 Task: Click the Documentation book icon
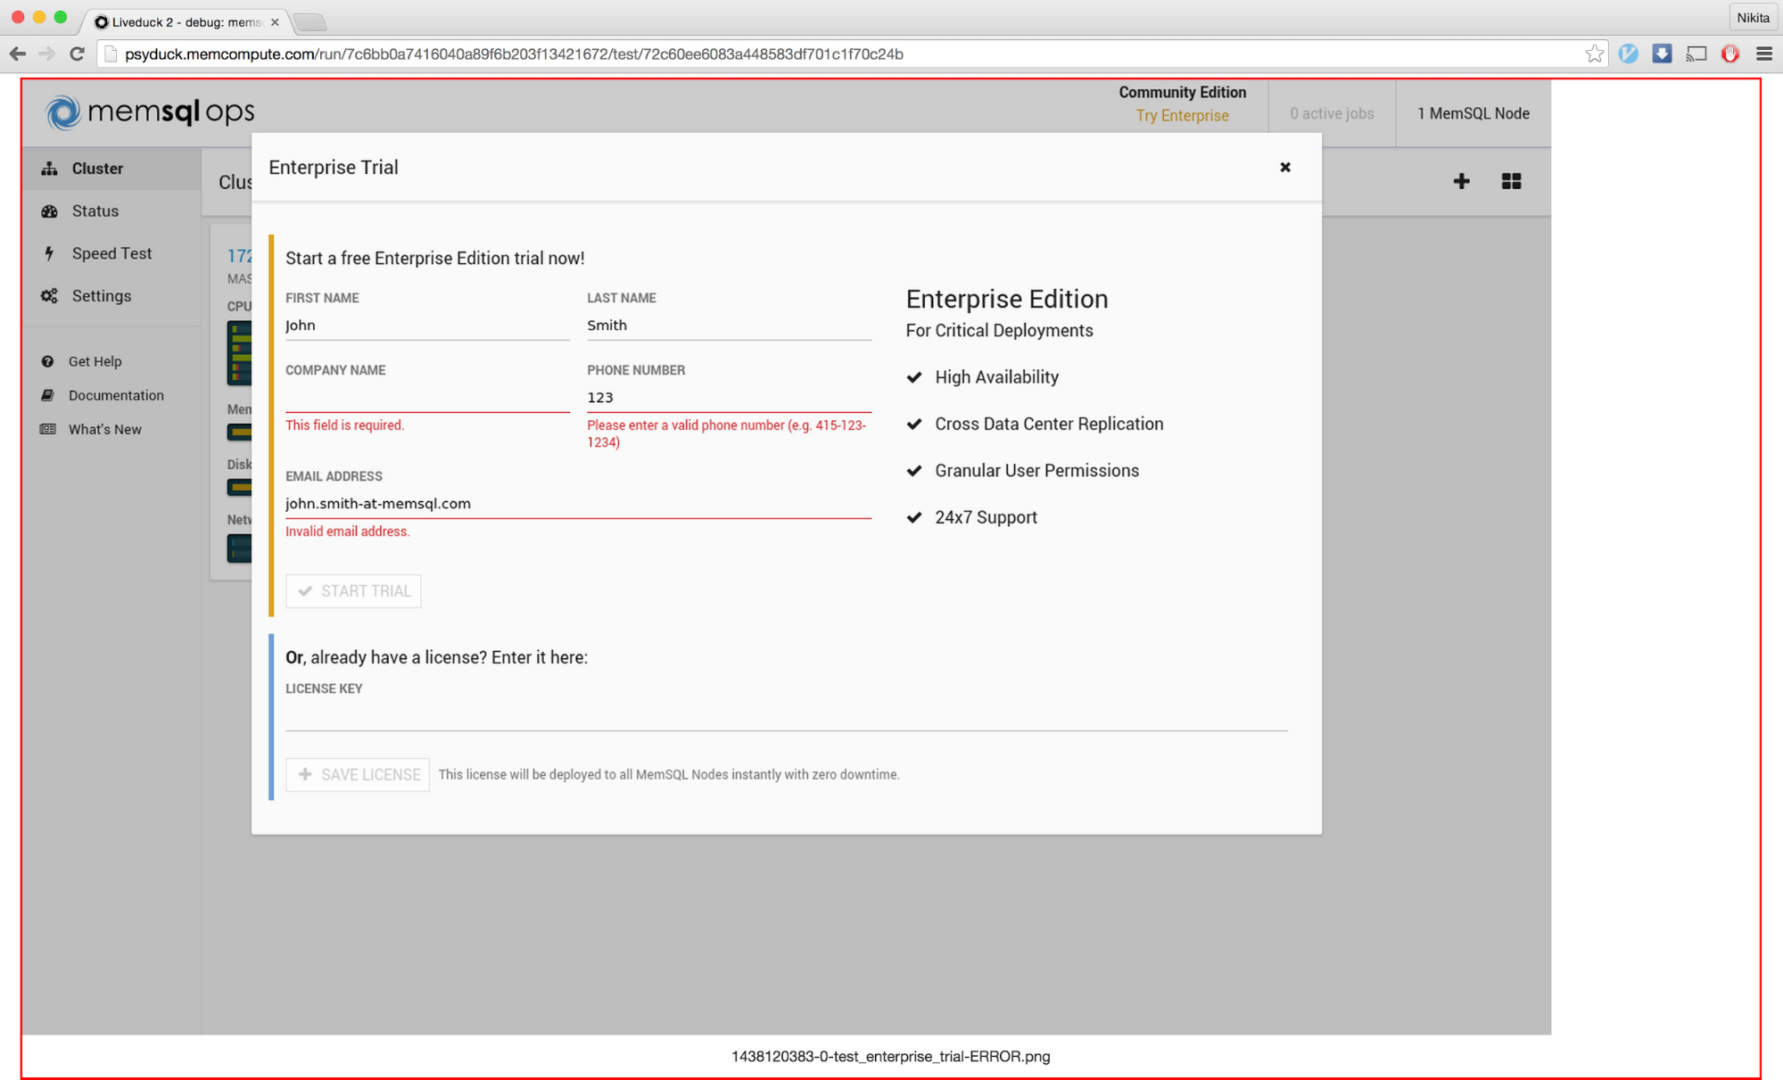tap(47, 395)
